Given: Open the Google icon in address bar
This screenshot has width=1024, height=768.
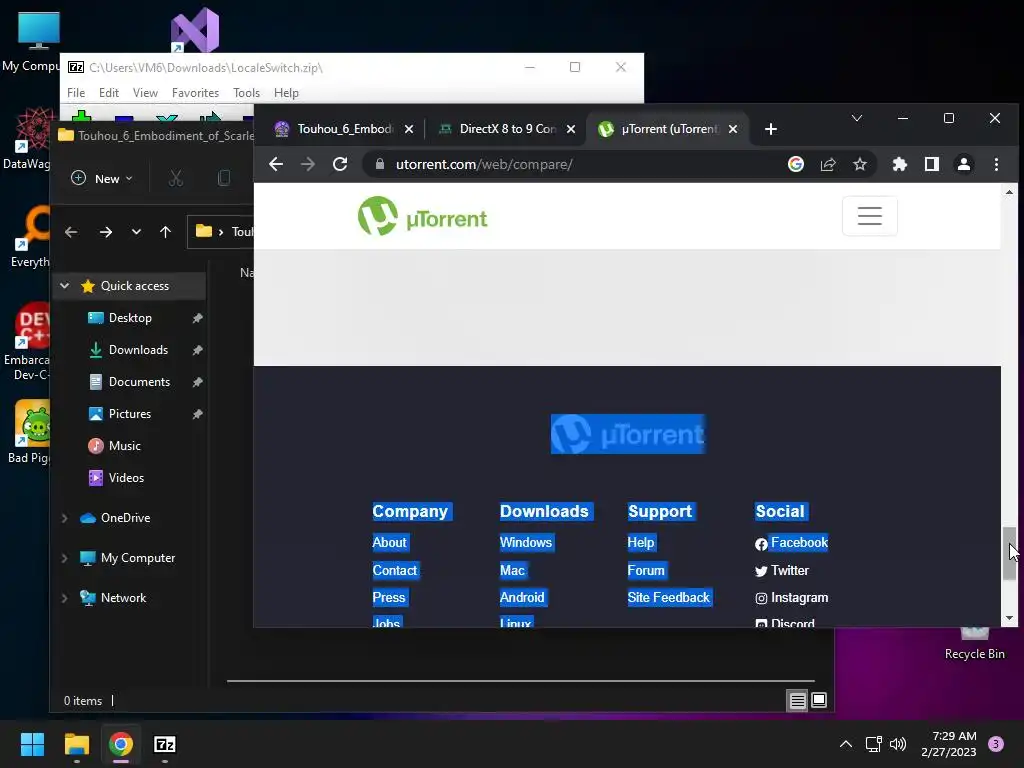Looking at the screenshot, I should tap(795, 164).
